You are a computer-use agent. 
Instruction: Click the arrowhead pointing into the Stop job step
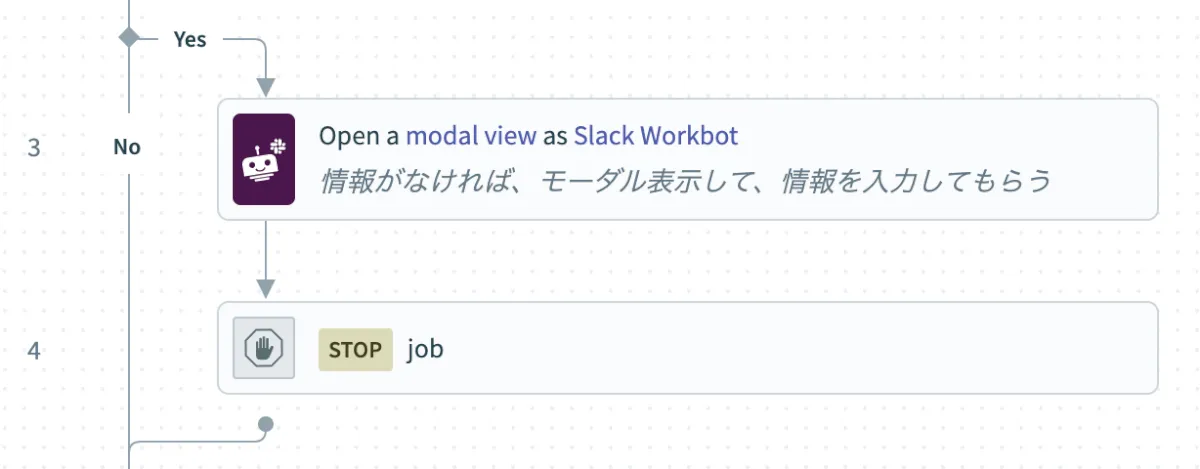coord(265,288)
